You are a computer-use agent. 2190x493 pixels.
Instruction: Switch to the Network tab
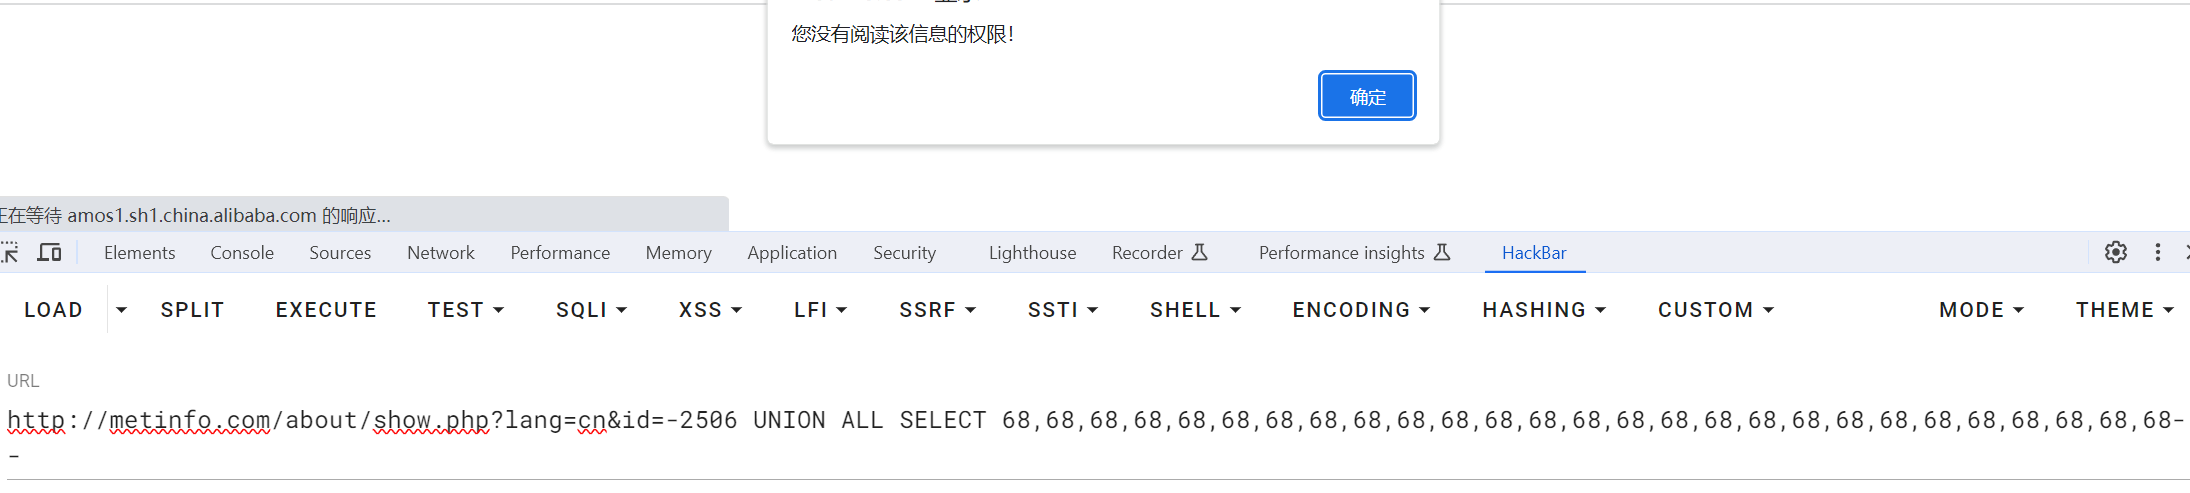(440, 253)
